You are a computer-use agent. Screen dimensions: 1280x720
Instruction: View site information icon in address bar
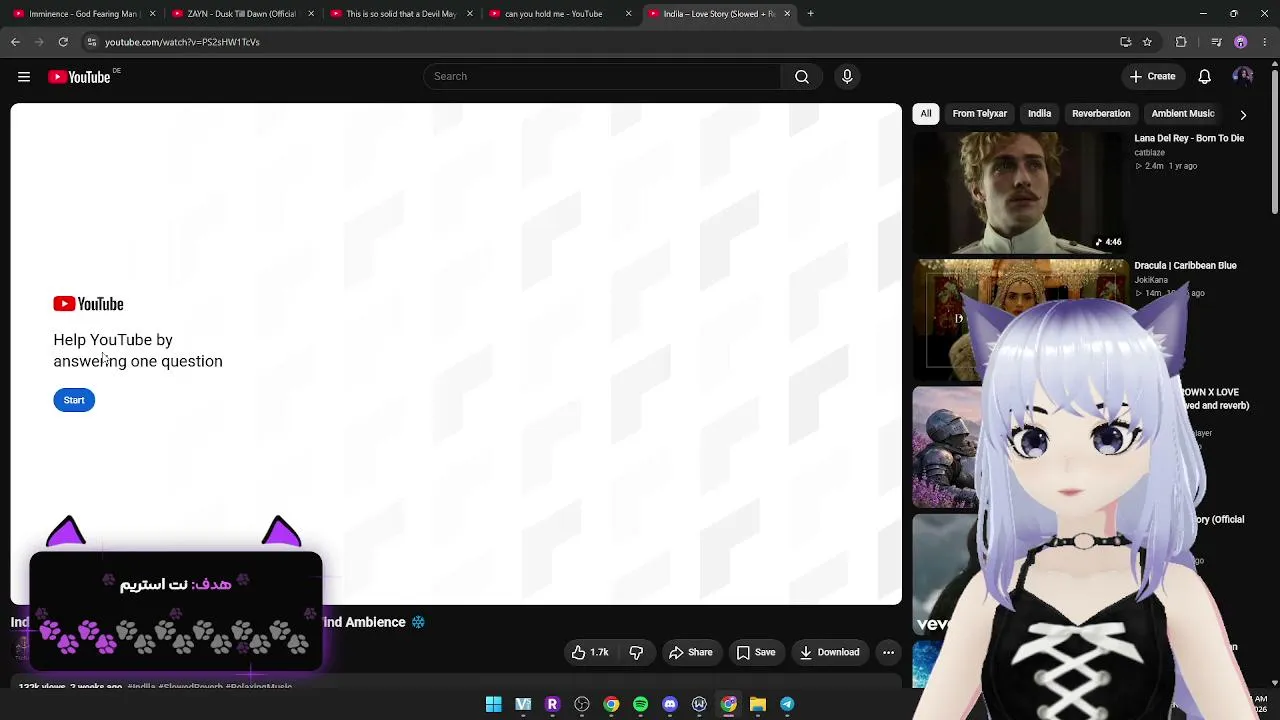[x=92, y=42]
